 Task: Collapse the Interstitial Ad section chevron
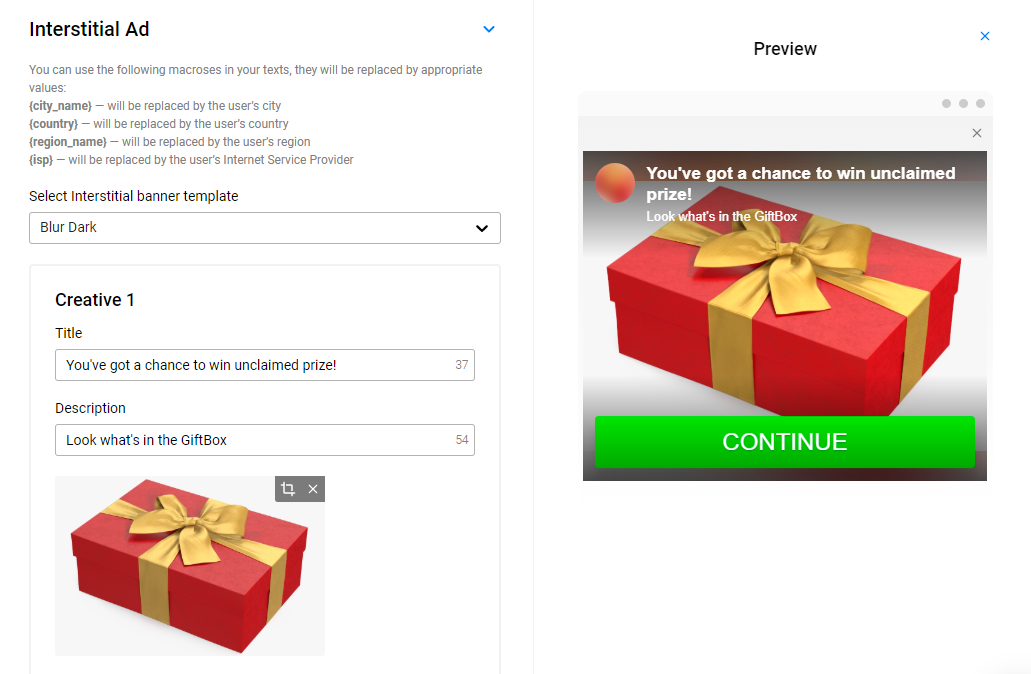[x=489, y=29]
